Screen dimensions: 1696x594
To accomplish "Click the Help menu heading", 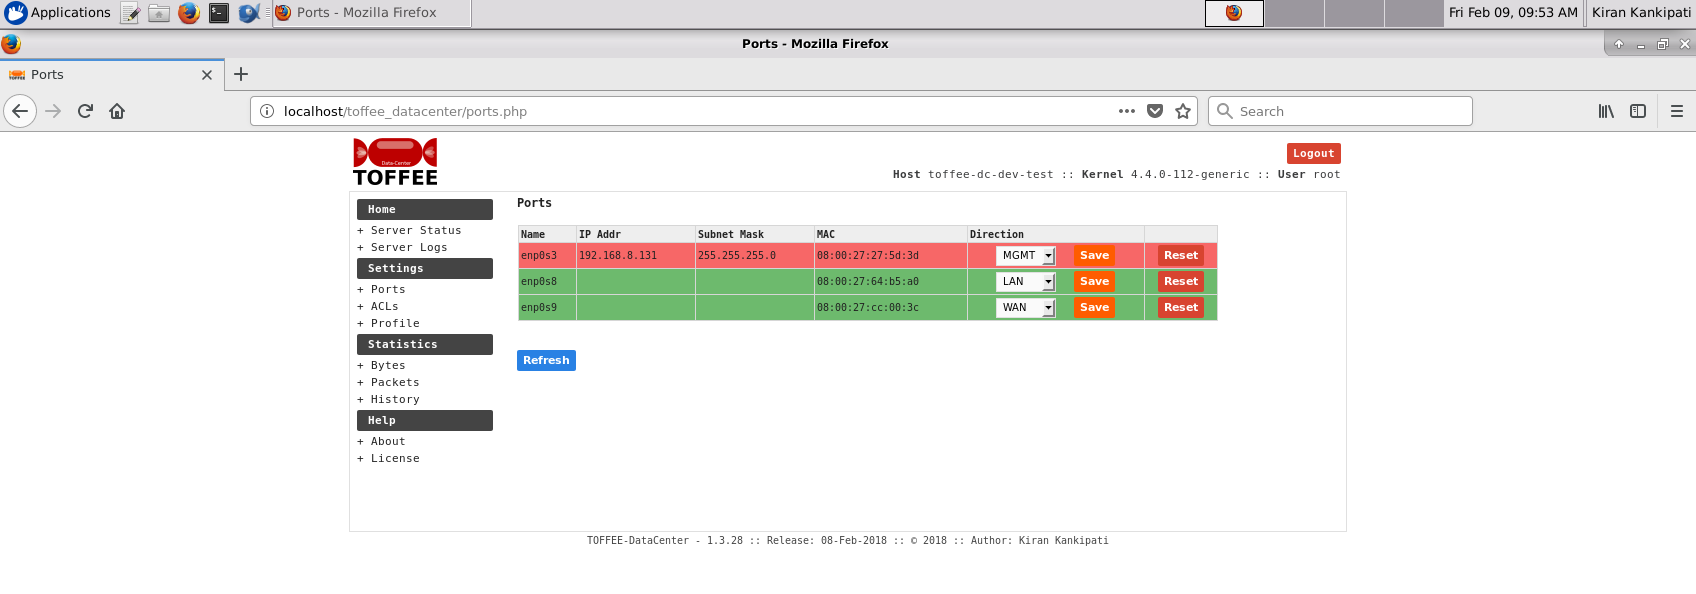I will [x=425, y=420].
